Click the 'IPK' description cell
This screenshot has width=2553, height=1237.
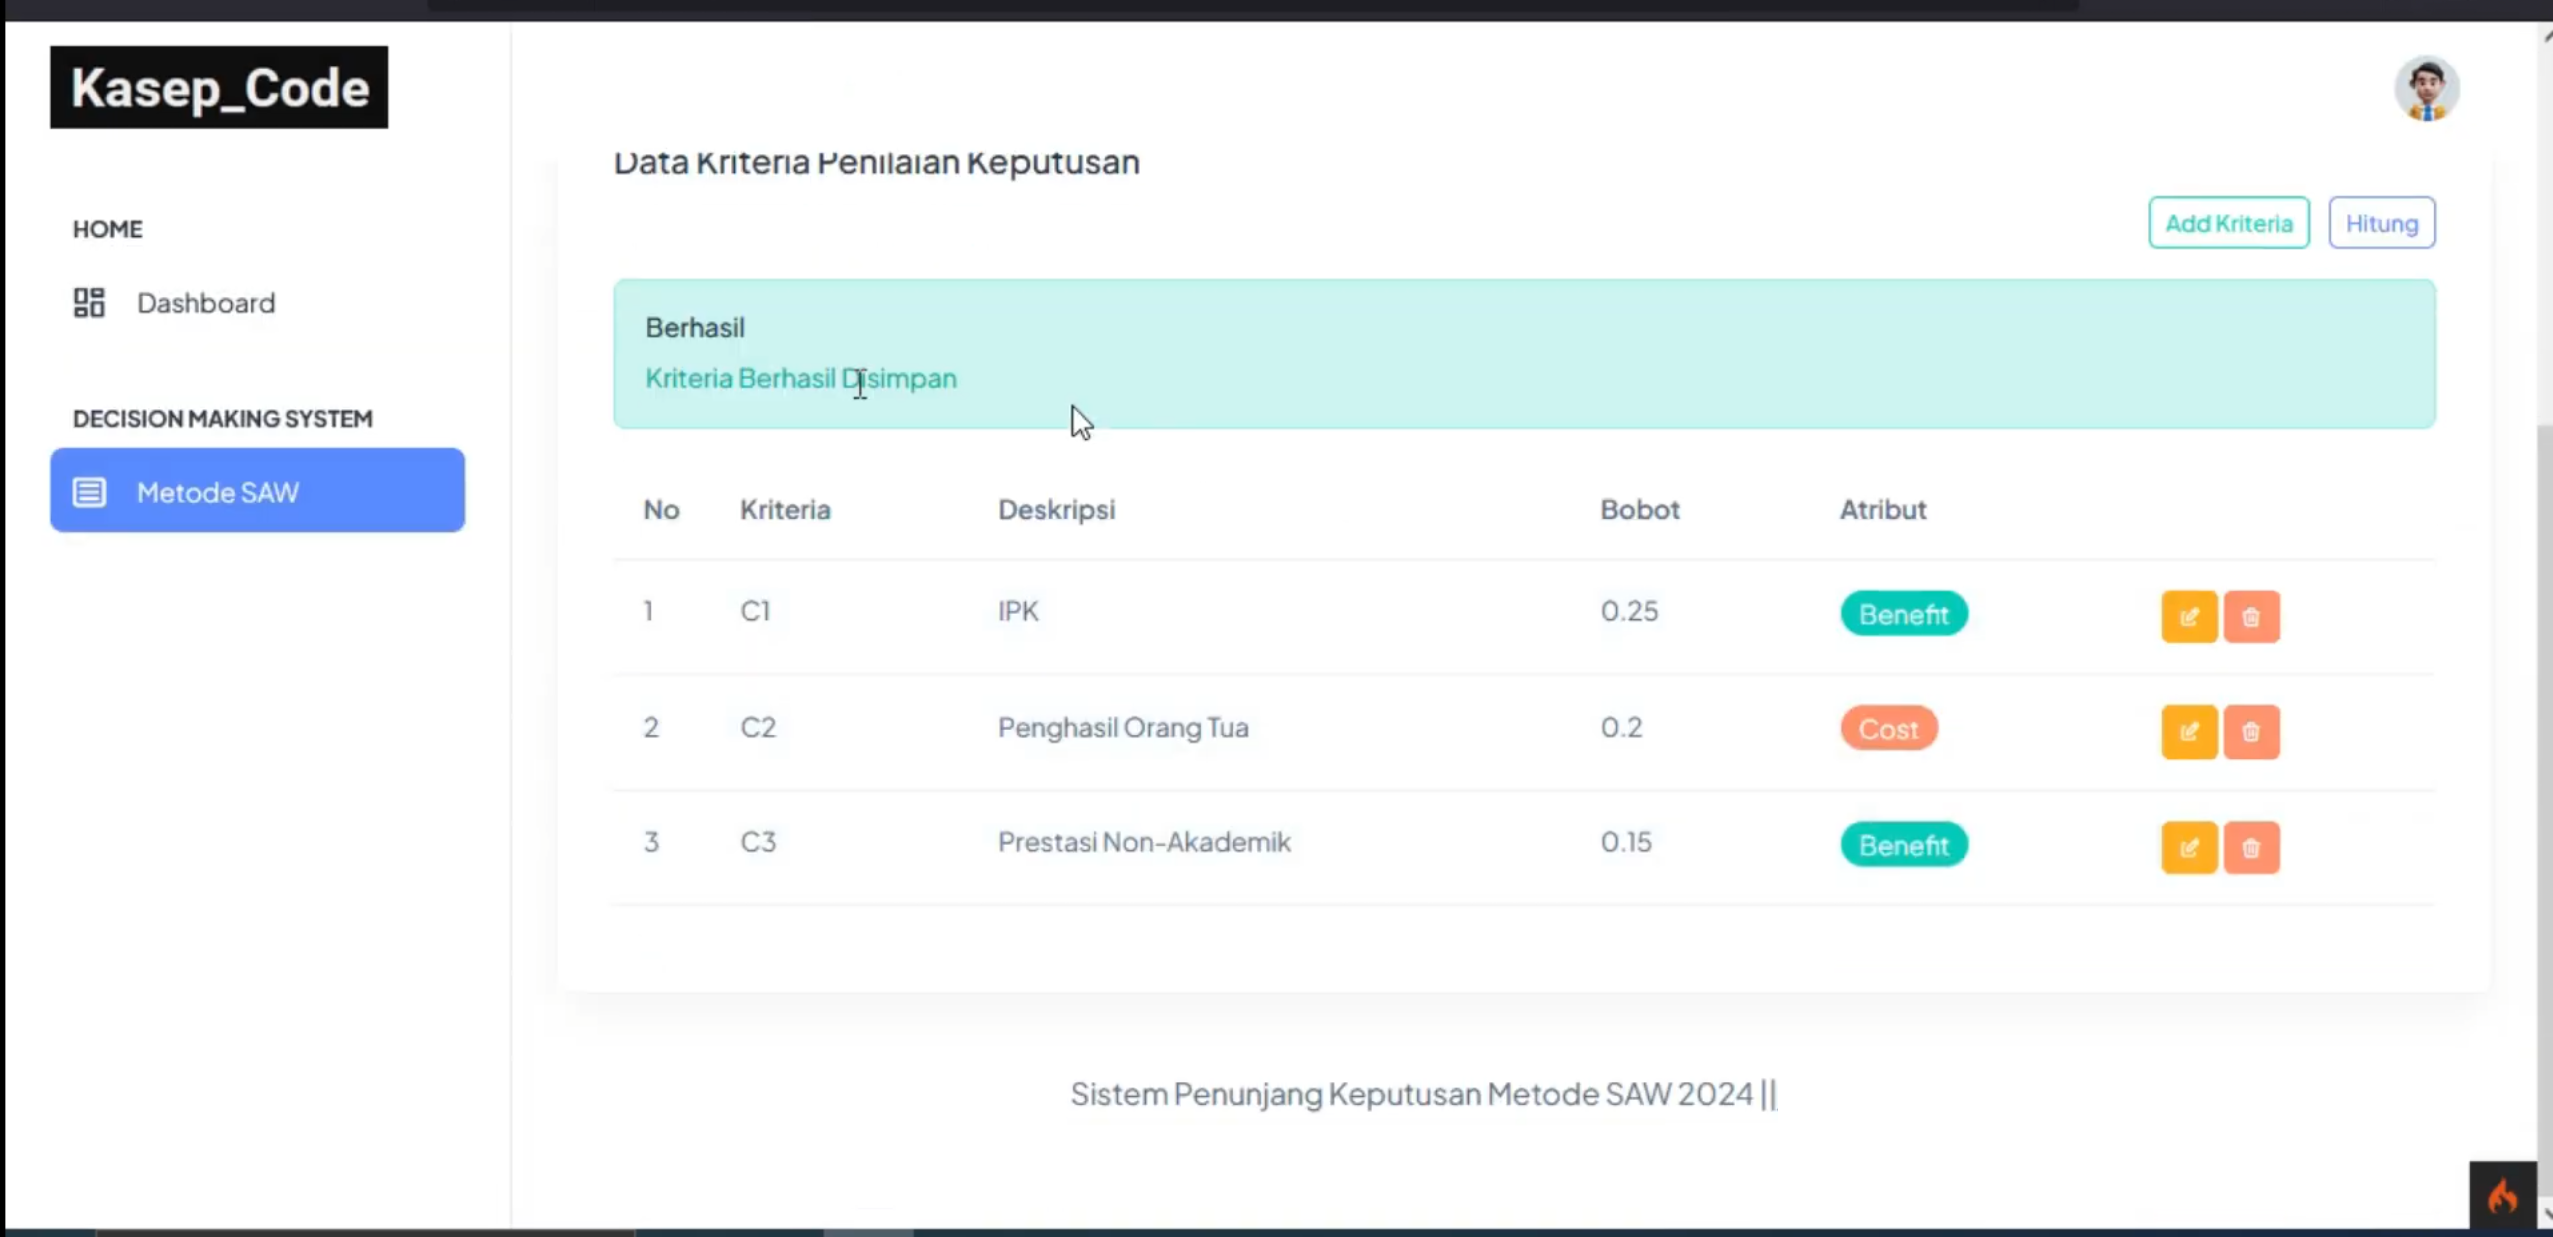pyautogui.click(x=1018, y=610)
